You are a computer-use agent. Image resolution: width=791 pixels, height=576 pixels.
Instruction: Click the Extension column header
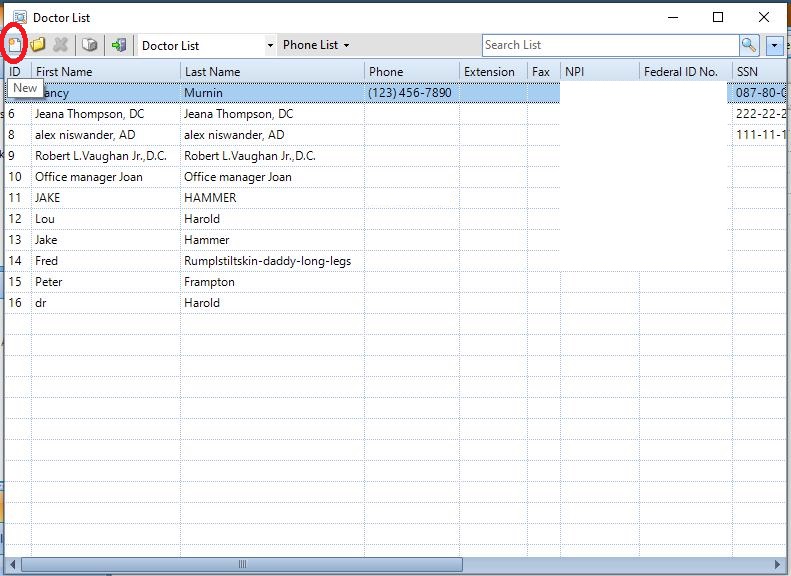pos(493,72)
